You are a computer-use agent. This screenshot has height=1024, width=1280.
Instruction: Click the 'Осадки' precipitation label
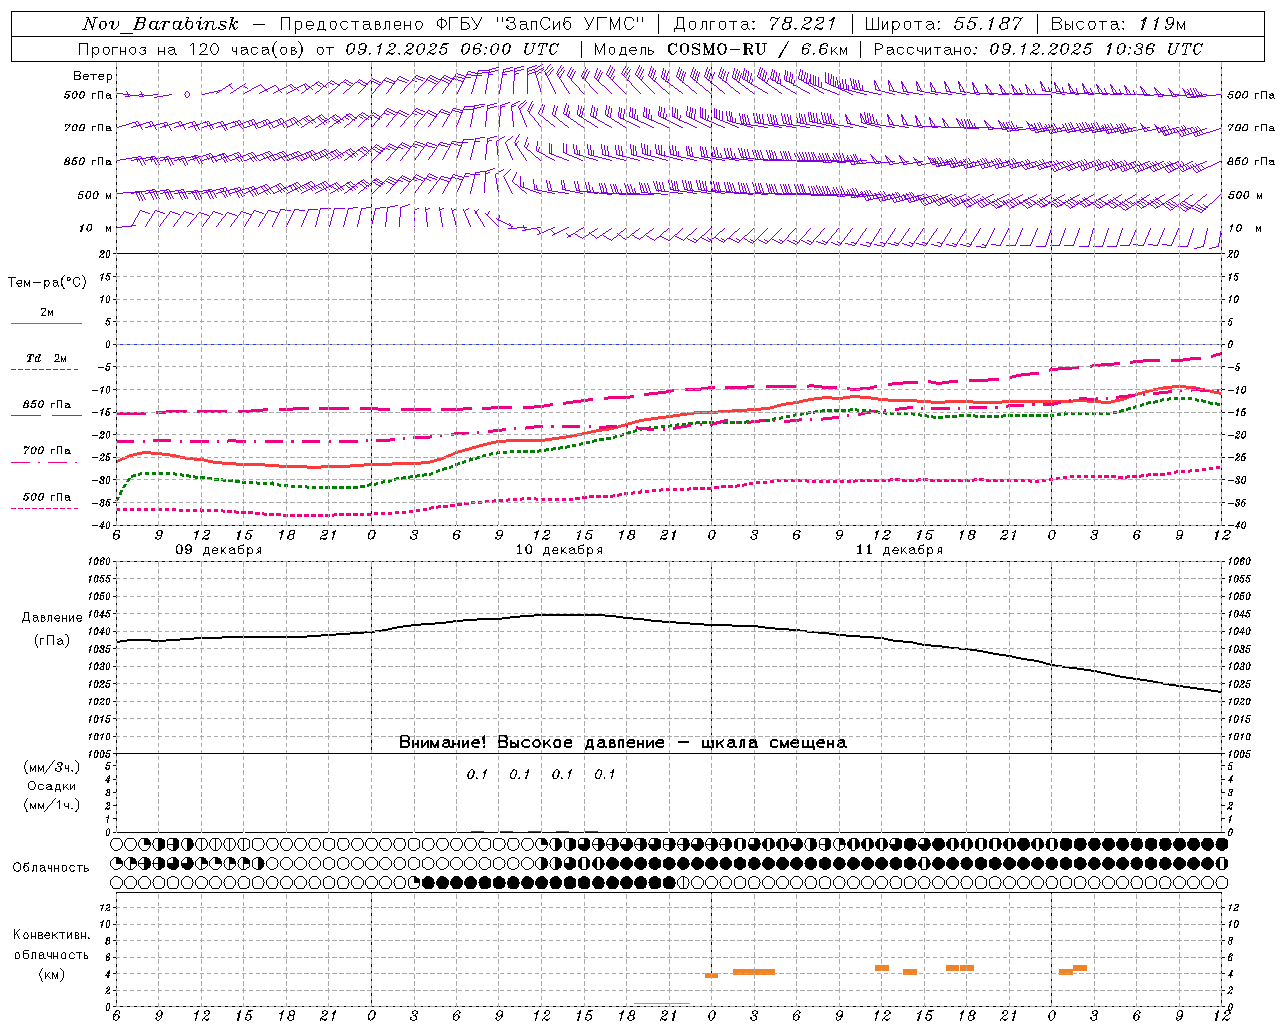point(52,786)
